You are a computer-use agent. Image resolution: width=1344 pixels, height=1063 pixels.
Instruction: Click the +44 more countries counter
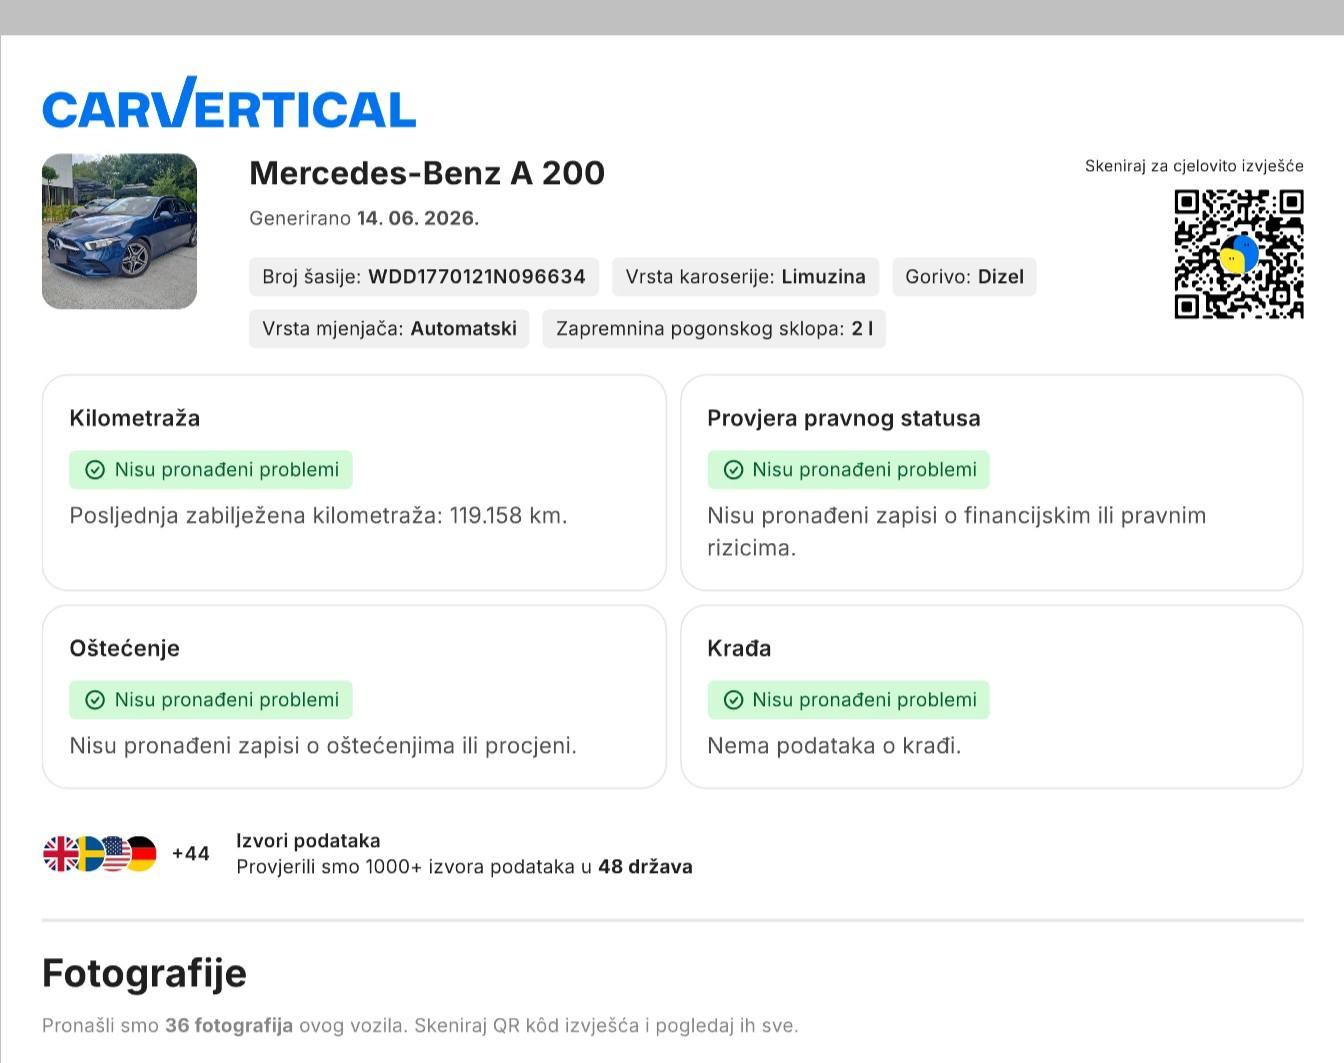tap(190, 854)
